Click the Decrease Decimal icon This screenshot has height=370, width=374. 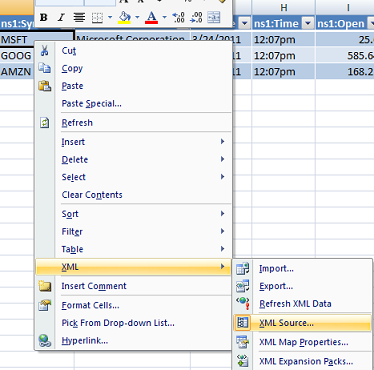[x=196, y=17]
